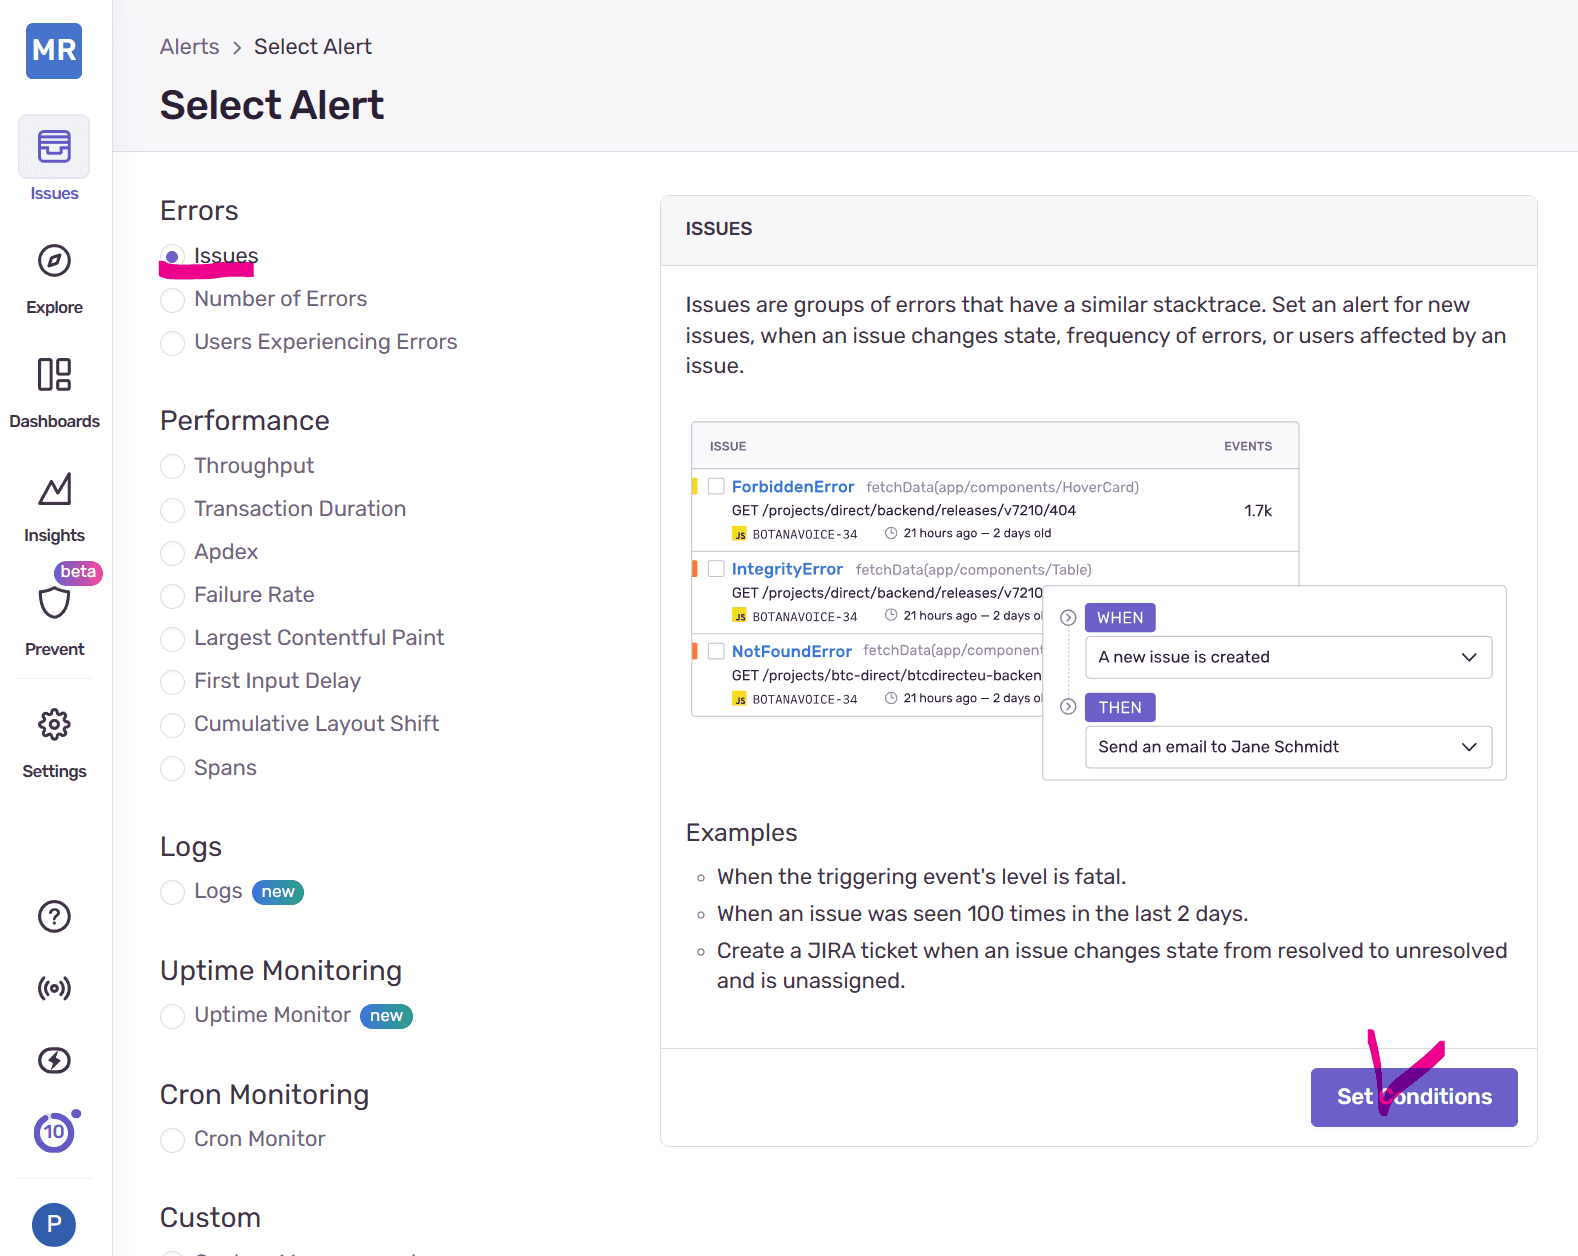1578x1256 pixels.
Task: Go to Dashboards in the sidebar
Action: click(x=54, y=375)
